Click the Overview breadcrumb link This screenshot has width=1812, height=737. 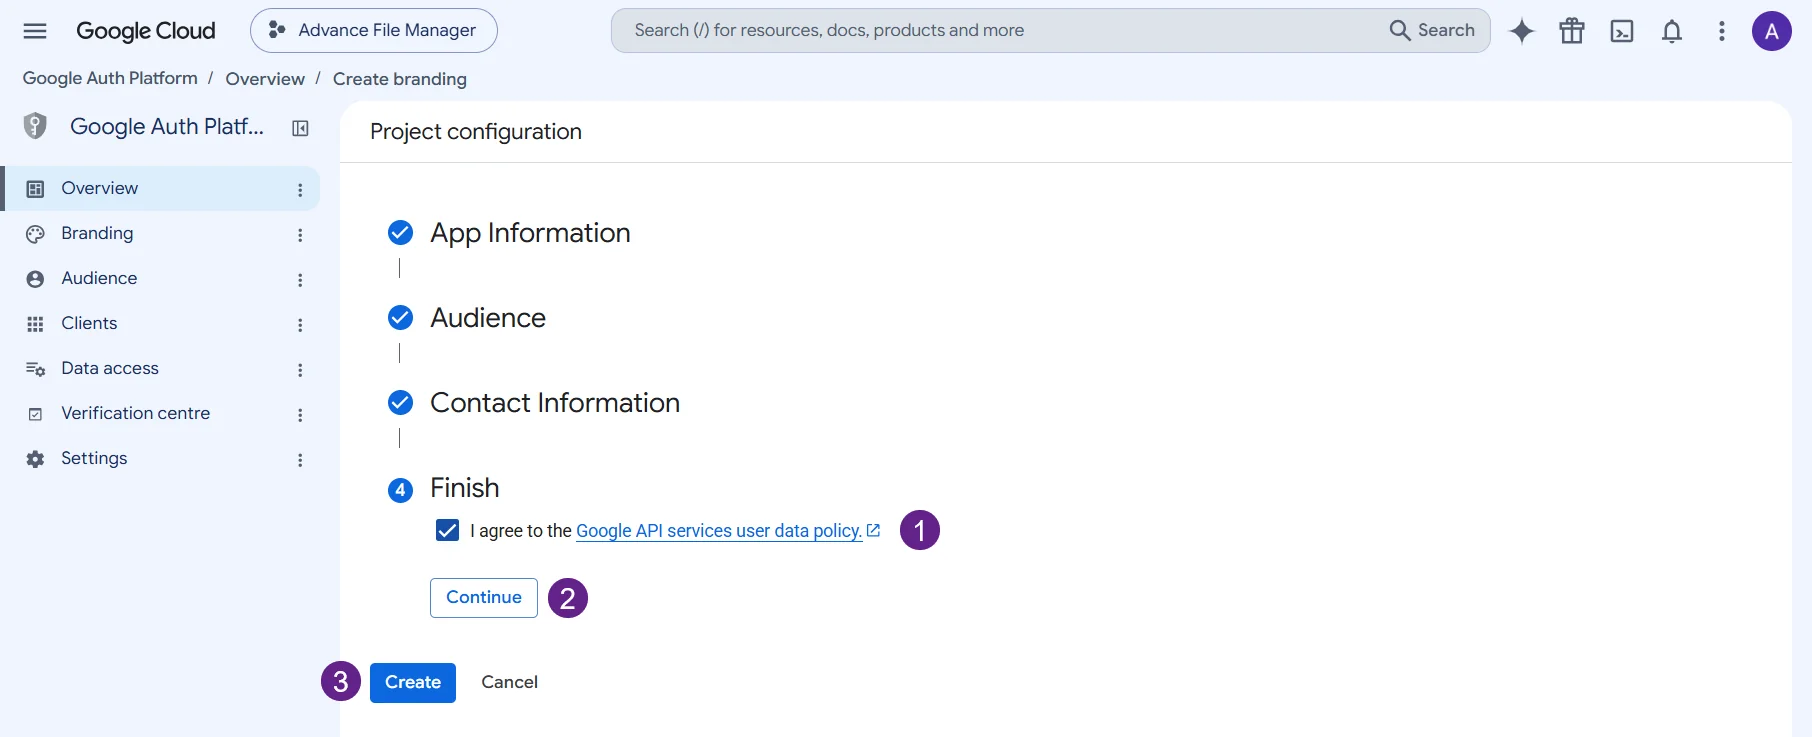(265, 79)
